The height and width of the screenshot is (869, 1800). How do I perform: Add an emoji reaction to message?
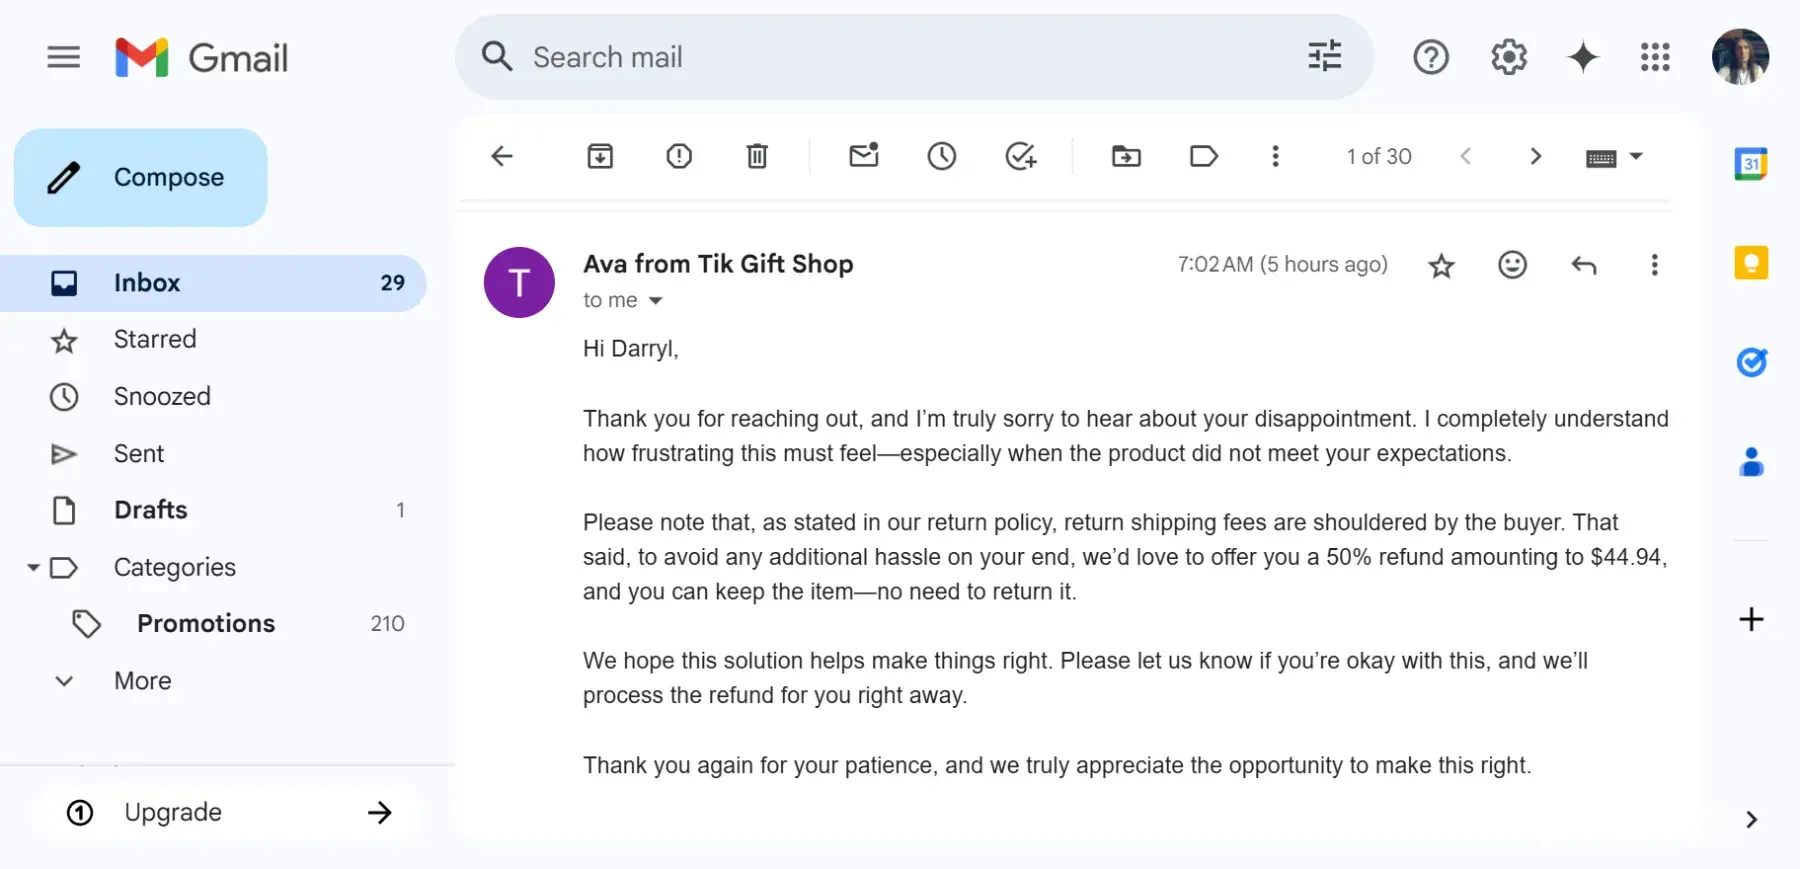click(x=1512, y=265)
